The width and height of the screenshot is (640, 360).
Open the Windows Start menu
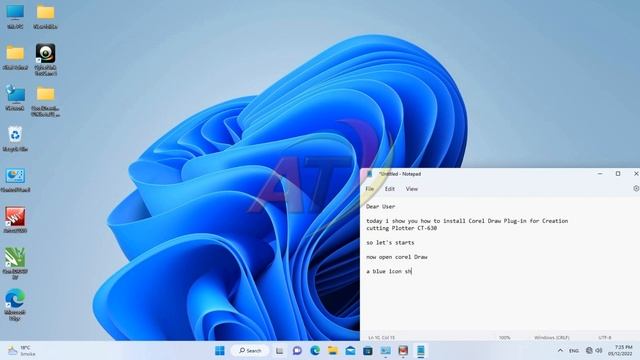coord(220,351)
